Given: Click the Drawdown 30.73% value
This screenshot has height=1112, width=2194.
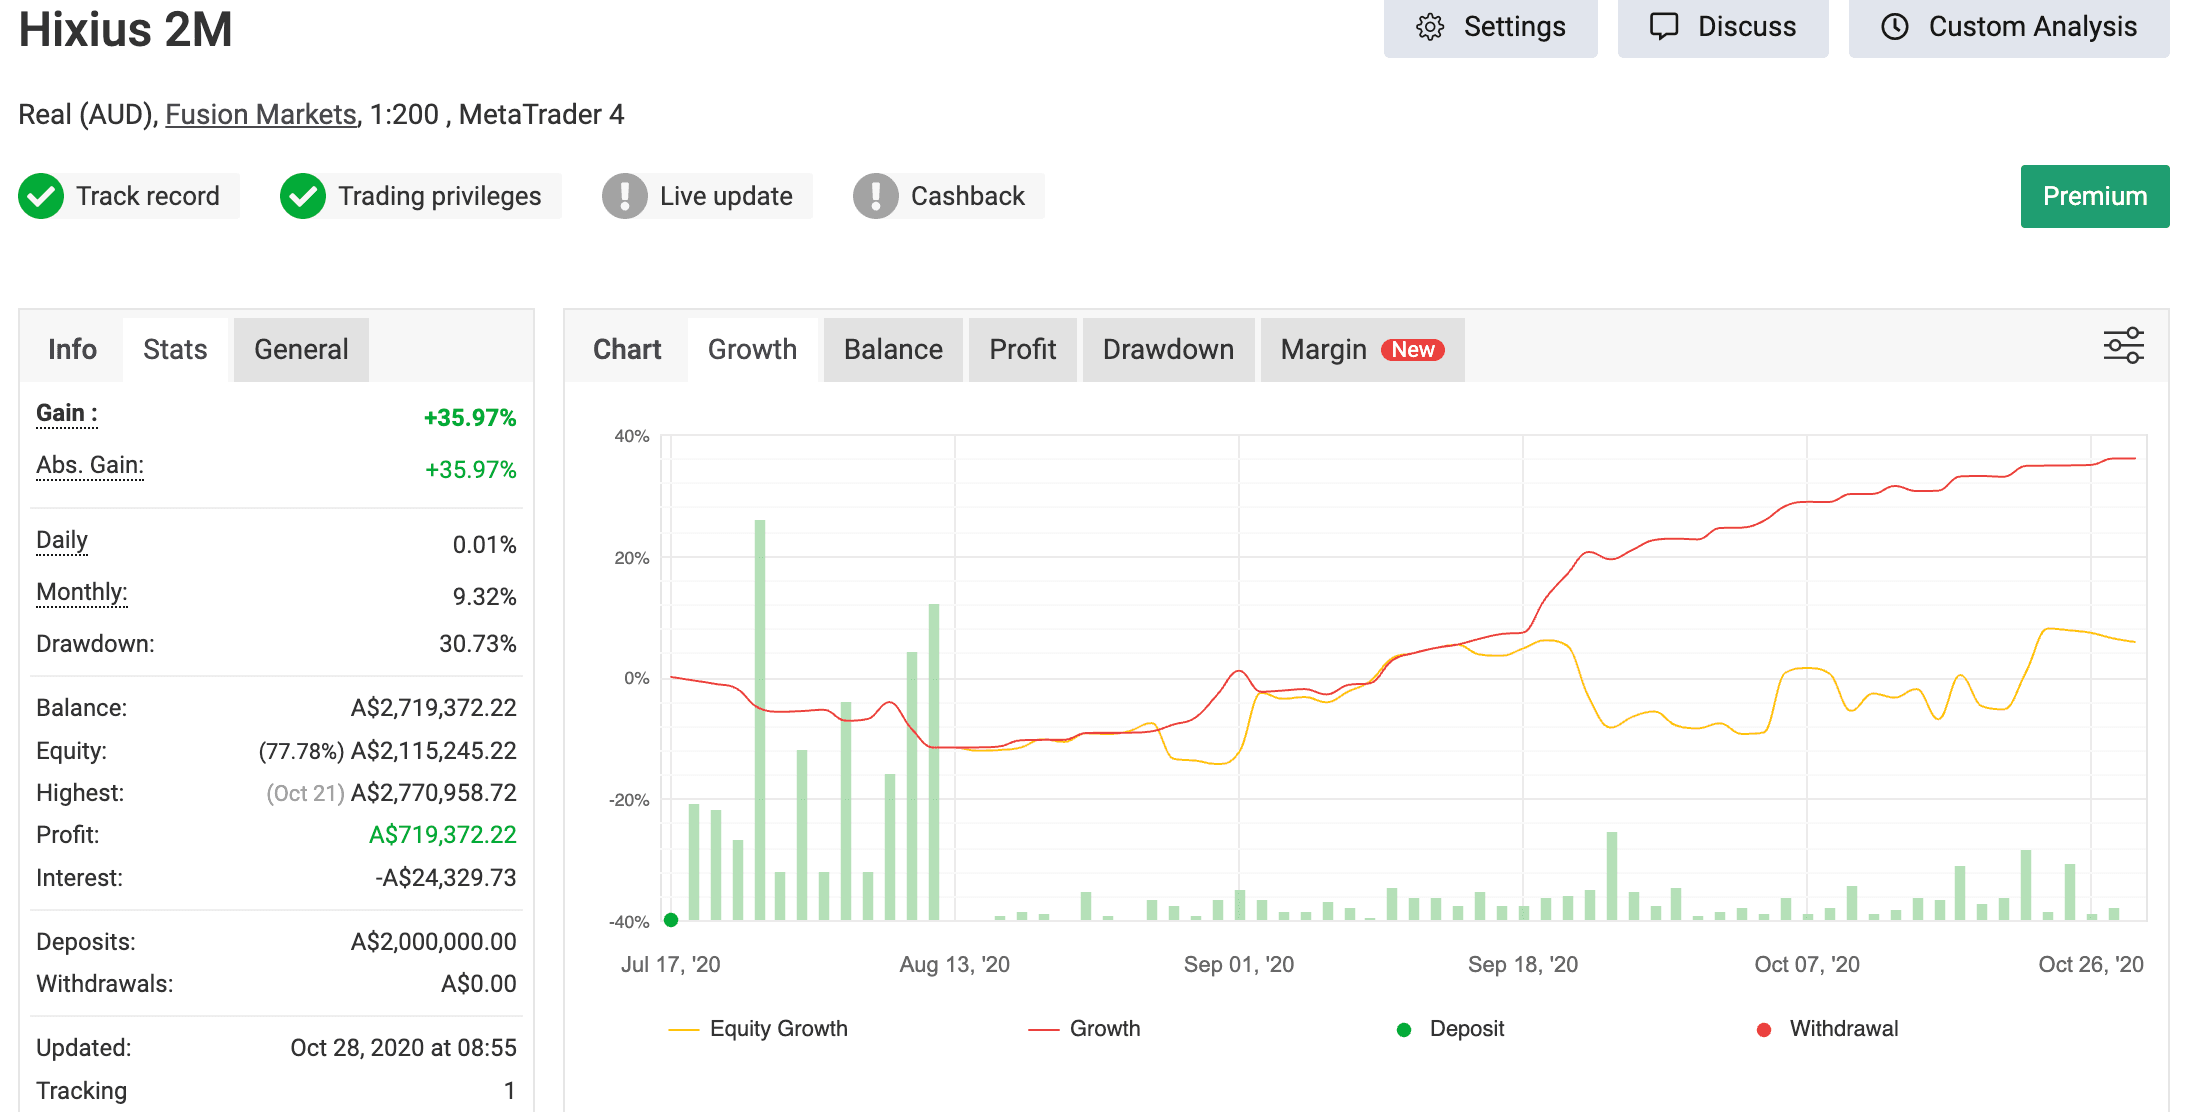Looking at the screenshot, I should coord(478,644).
